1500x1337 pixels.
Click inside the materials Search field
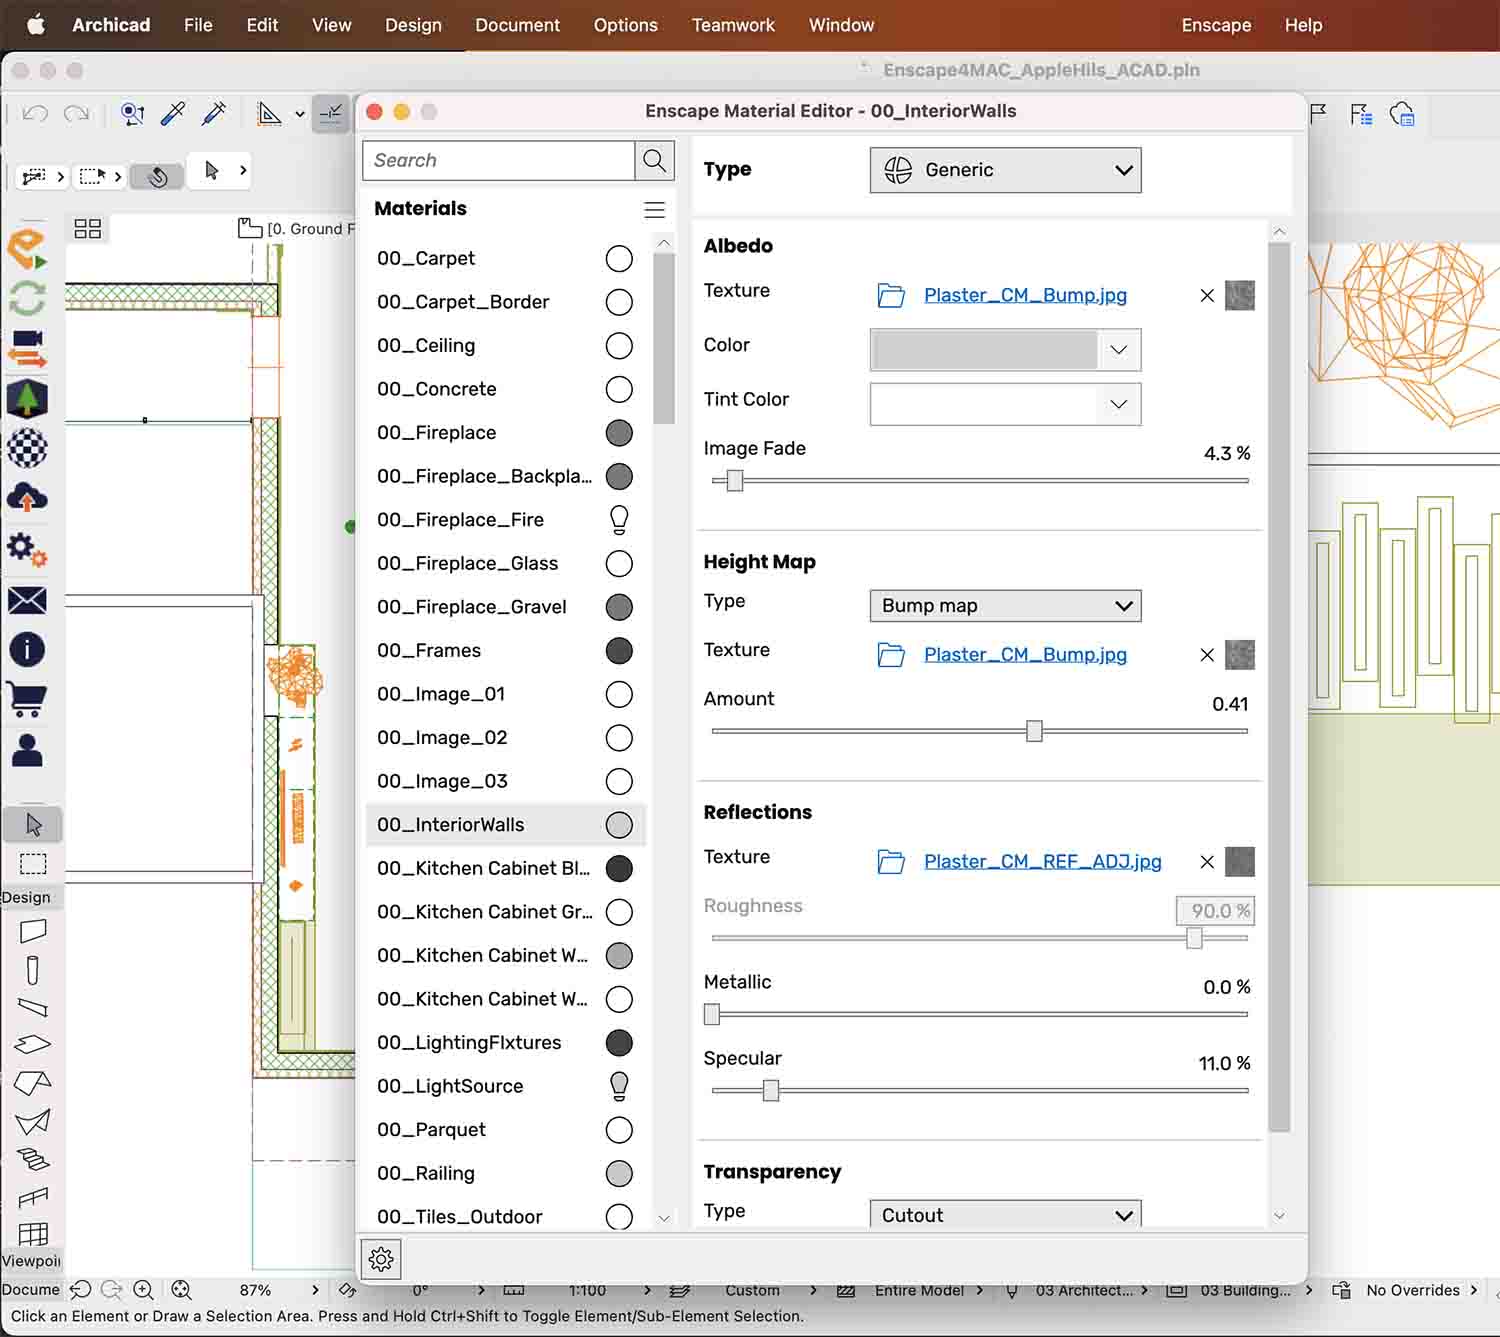click(497, 160)
